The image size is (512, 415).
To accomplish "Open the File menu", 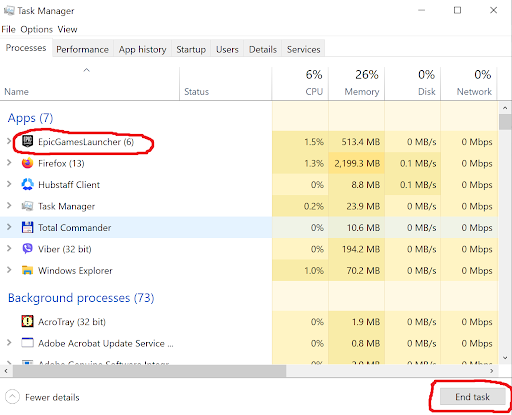I will click(8, 29).
